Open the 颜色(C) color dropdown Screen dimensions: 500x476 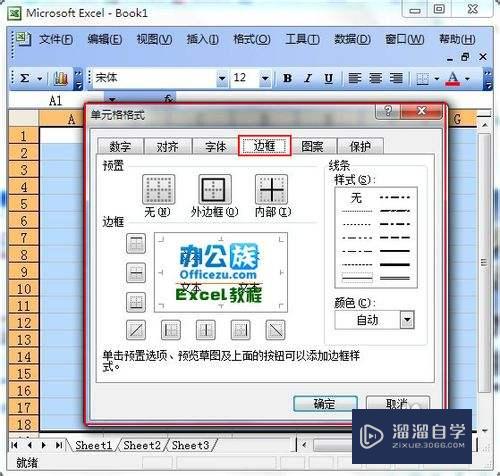407,320
